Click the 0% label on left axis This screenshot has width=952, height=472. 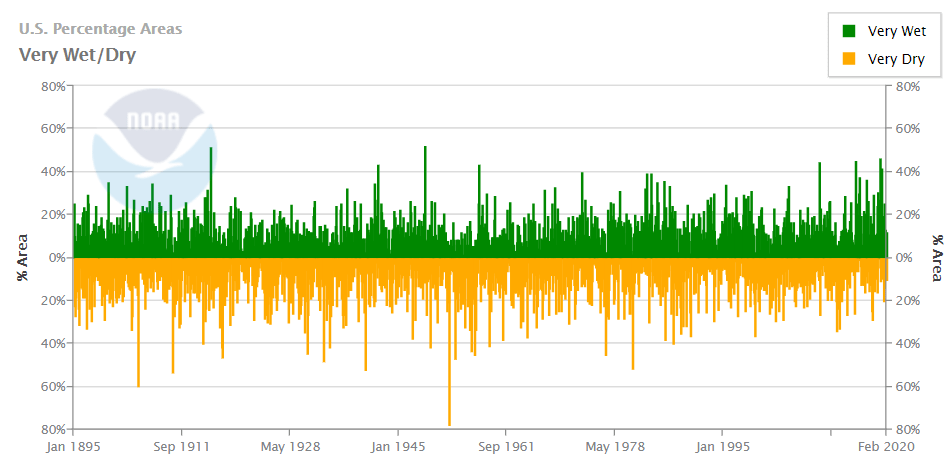tap(55, 258)
